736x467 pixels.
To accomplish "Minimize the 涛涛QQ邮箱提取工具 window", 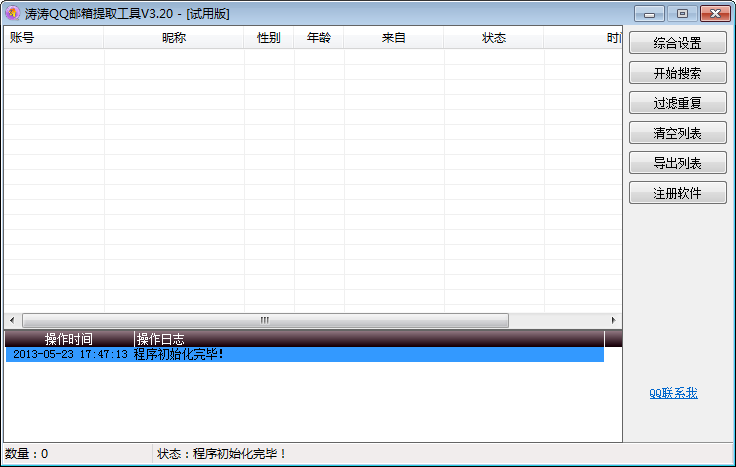I will [x=649, y=14].
